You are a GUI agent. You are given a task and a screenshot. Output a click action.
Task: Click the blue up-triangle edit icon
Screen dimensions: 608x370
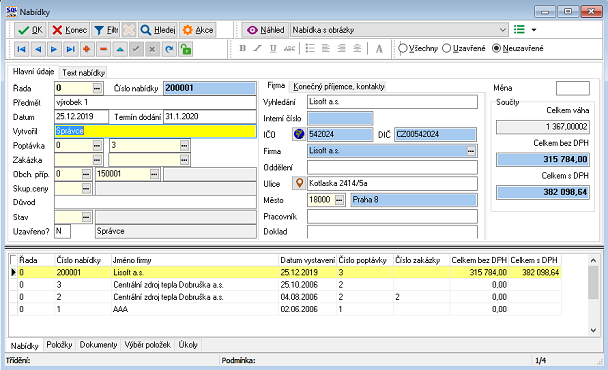[x=120, y=49]
